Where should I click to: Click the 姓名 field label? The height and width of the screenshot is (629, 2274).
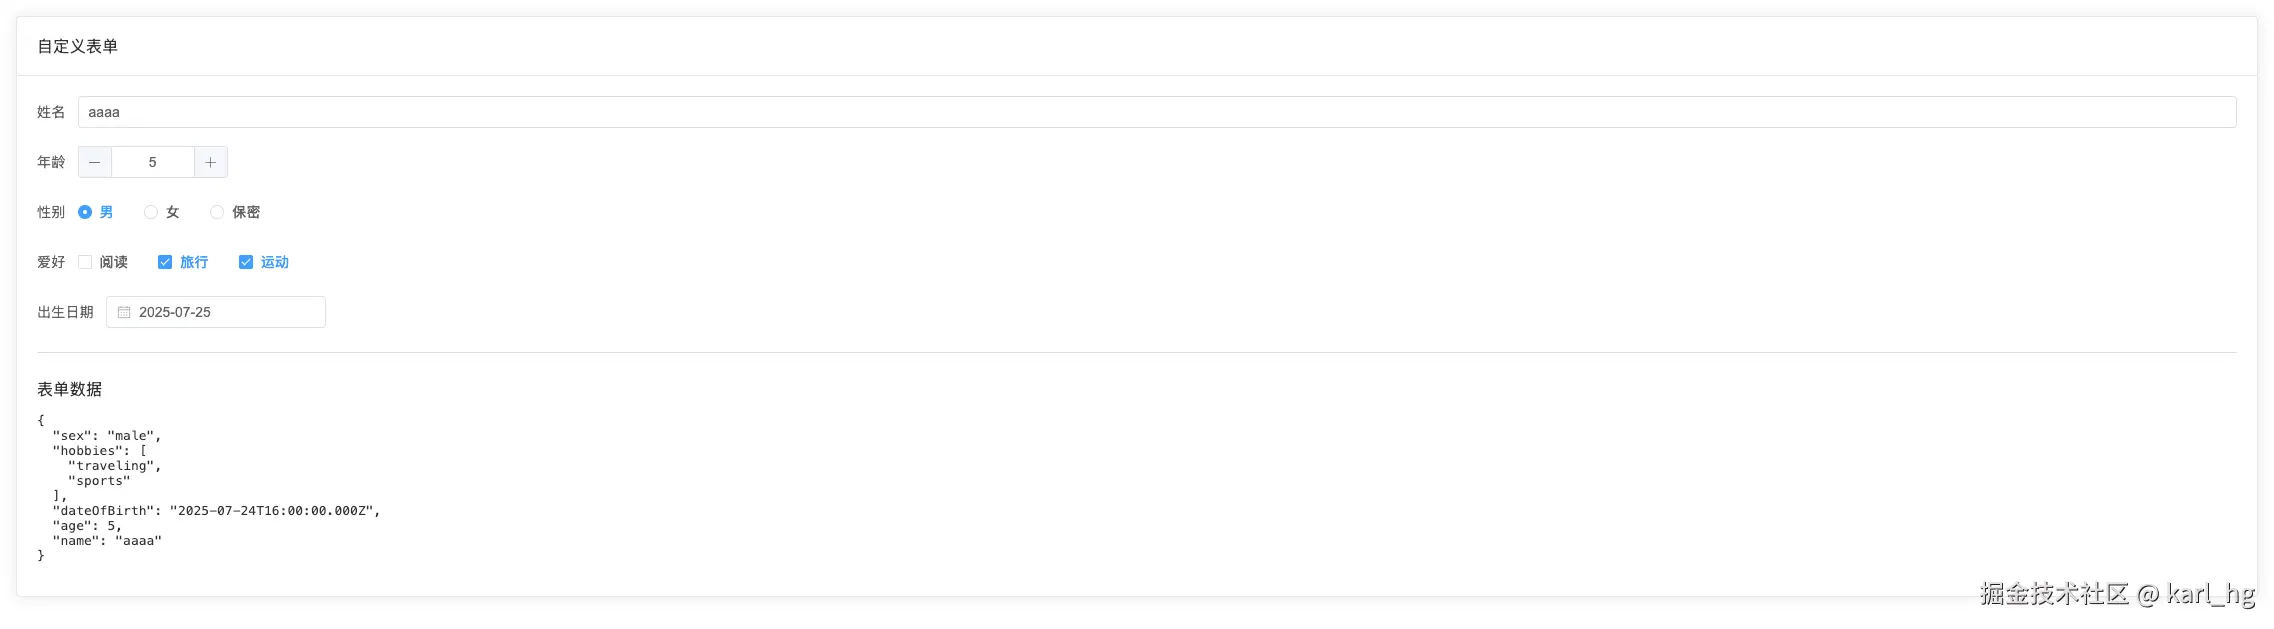coord(50,112)
